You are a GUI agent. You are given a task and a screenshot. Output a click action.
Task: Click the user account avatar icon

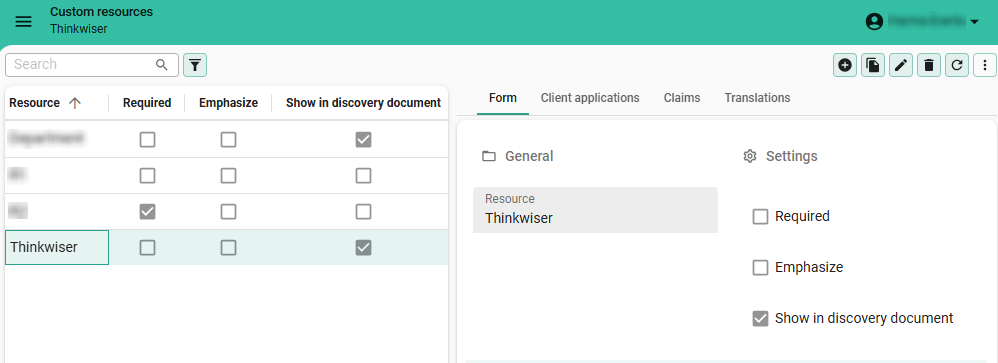(x=875, y=22)
